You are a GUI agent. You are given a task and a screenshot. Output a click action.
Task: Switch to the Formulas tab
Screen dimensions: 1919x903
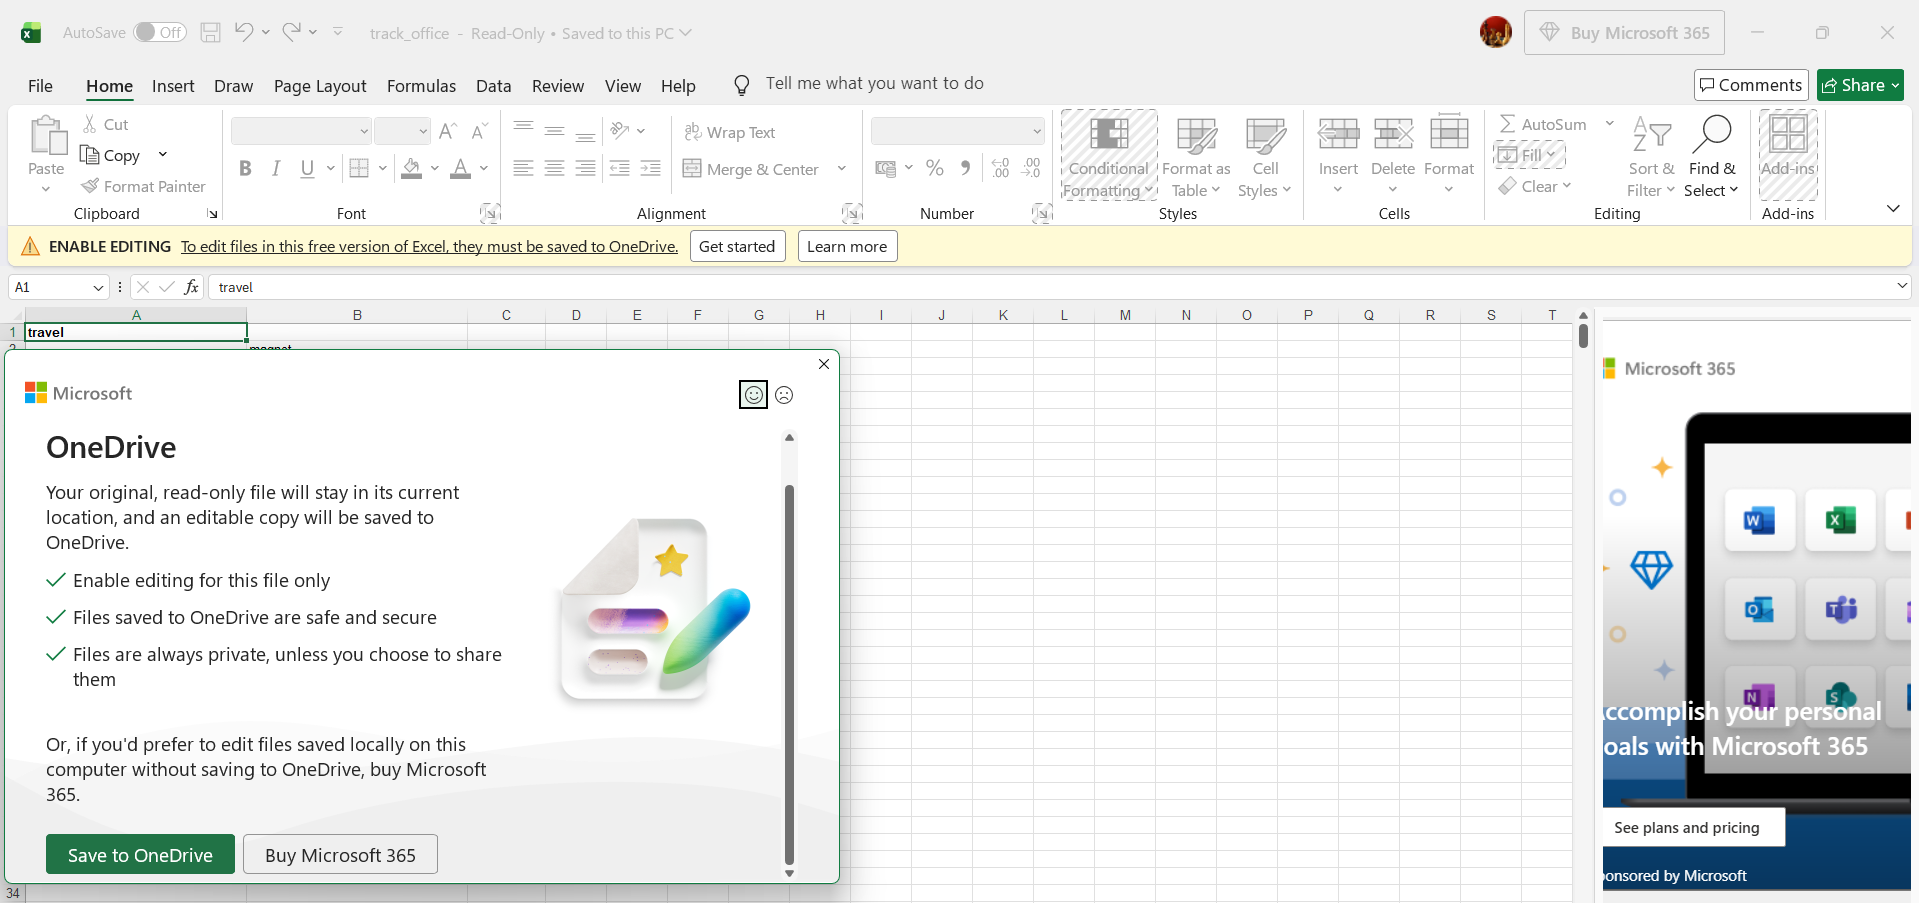pos(421,86)
